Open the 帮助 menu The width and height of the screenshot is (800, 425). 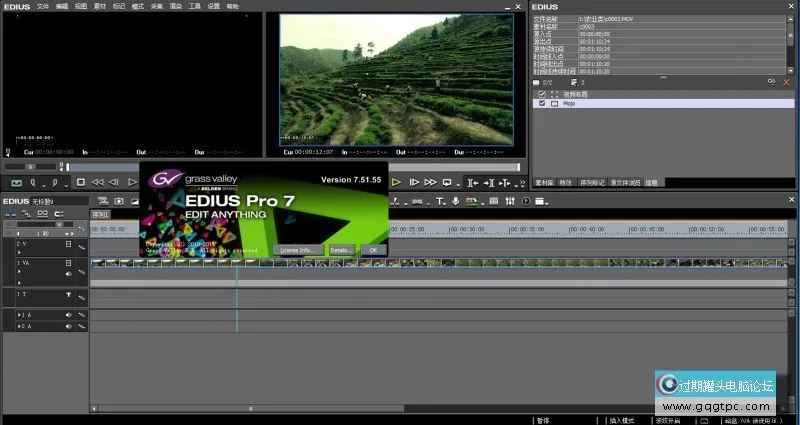[x=233, y=6]
